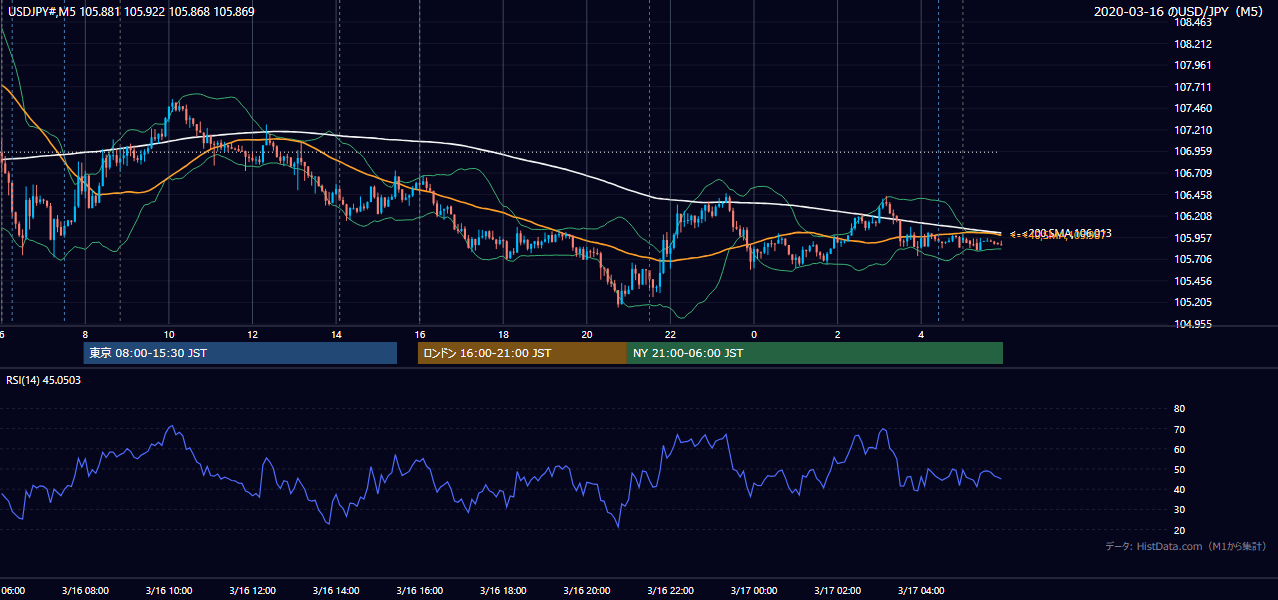Image resolution: width=1278 pixels, height=600 pixels.
Task: Click the RSI scale value 80
Action: tap(1179, 409)
